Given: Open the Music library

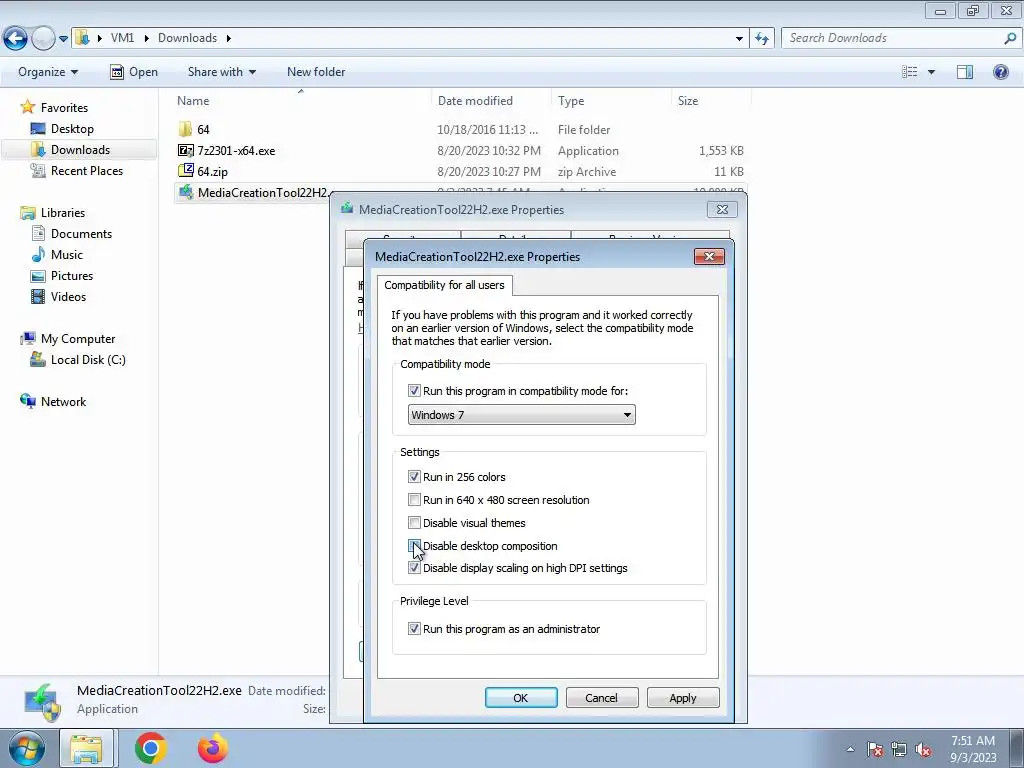Looking at the screenshot, I should 67,255.
